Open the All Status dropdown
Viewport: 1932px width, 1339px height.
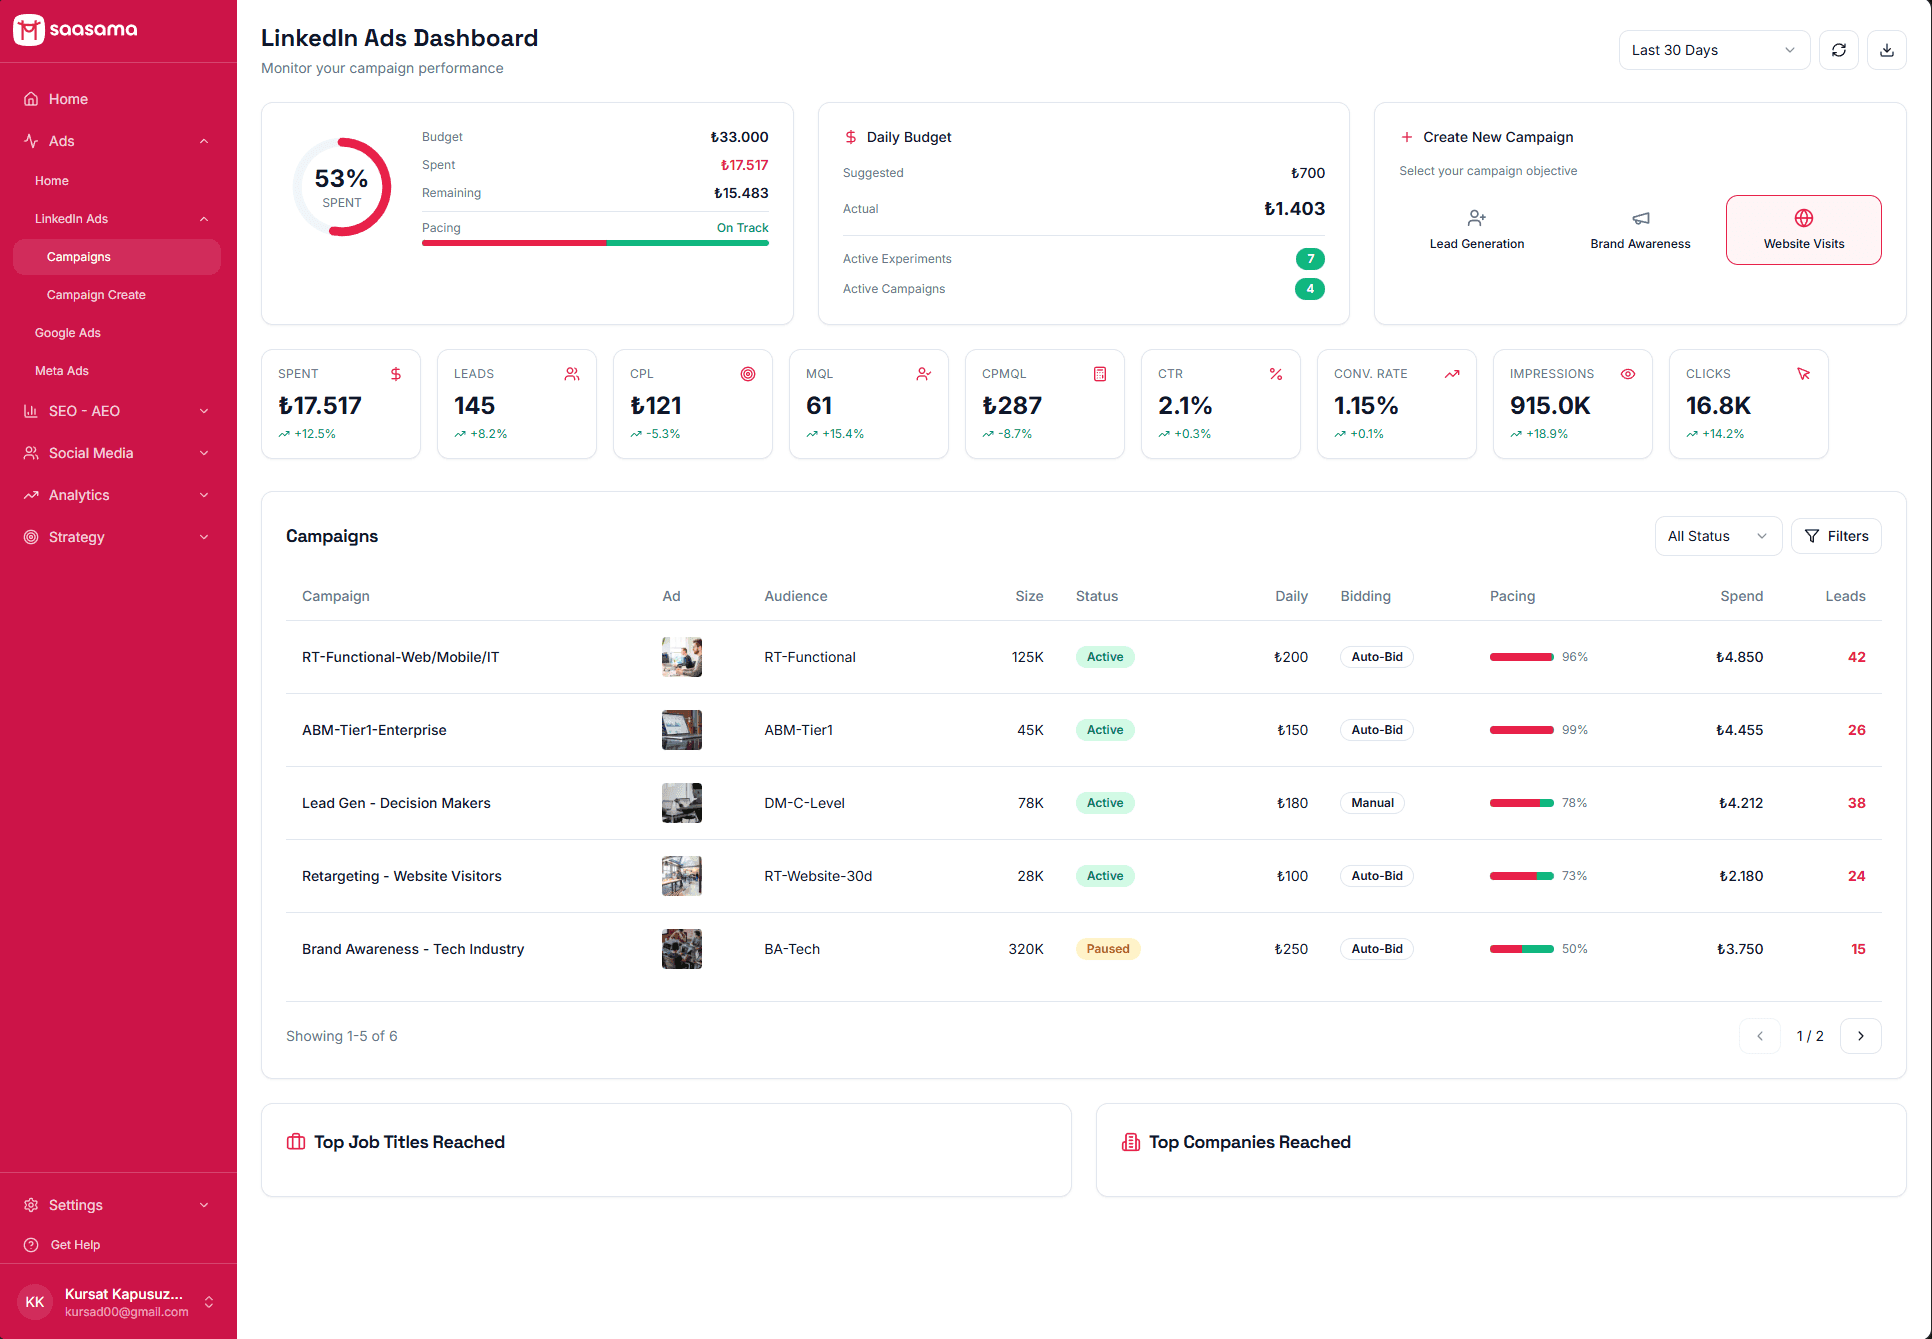pyautogui.click(x=1717, y=536)
